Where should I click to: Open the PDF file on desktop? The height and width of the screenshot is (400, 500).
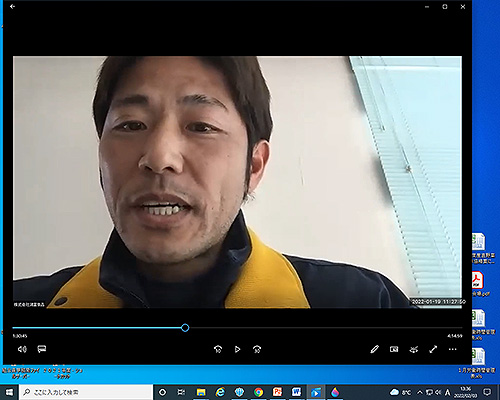pyautogui.click(x=478, y=284)
